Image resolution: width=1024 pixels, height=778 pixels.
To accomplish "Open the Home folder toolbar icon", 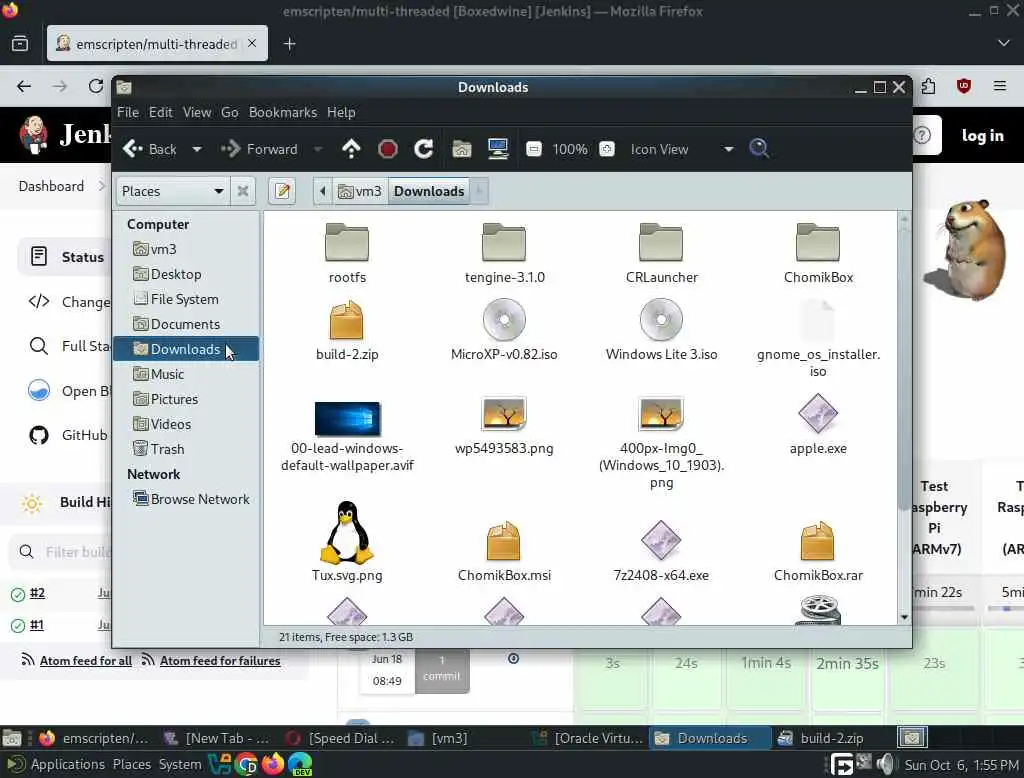I will pyautogui.click(x=462, y=149).
